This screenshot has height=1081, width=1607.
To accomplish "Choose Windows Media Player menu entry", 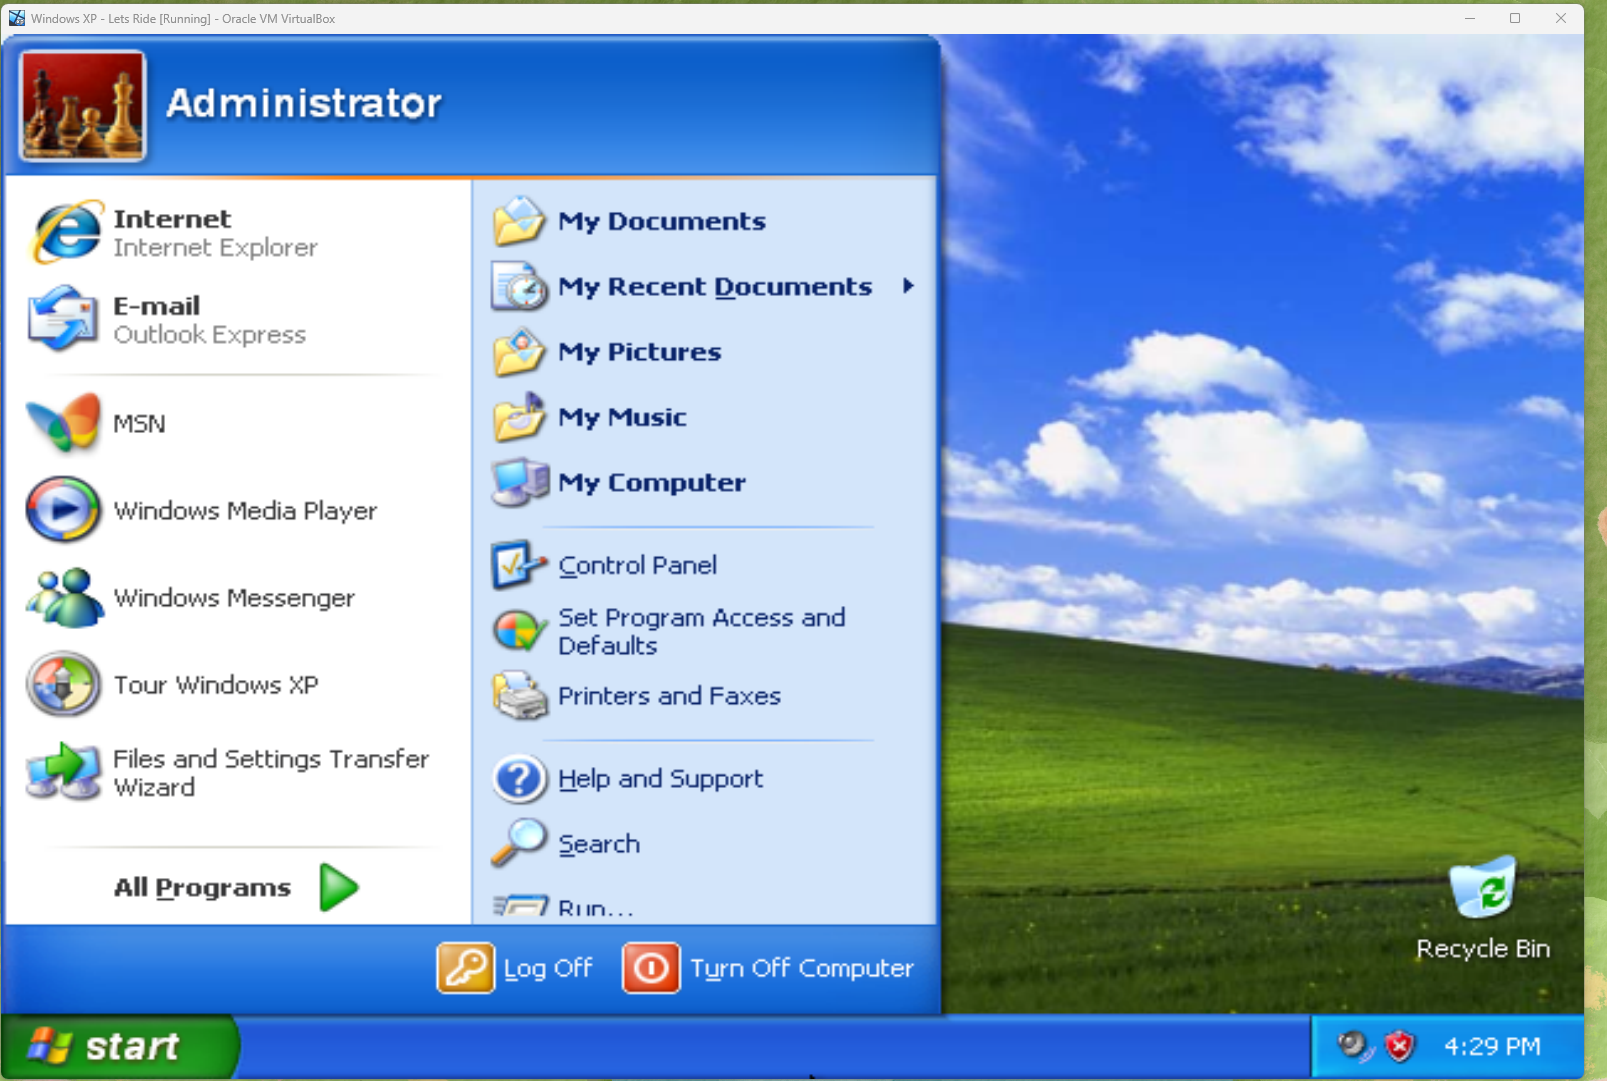I will click(x=238, y=510).
